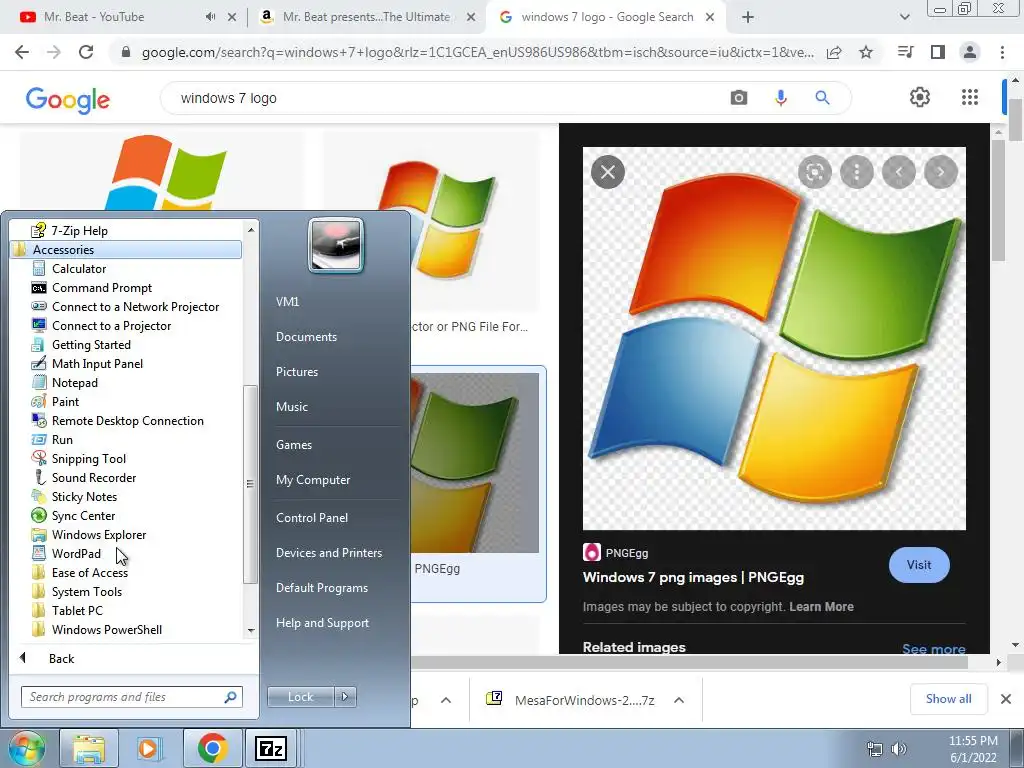The image size is (1024, 768).
Task: Open 7-Zip from the taskbar
Action: pyautogui.click(x=271, y=748)
